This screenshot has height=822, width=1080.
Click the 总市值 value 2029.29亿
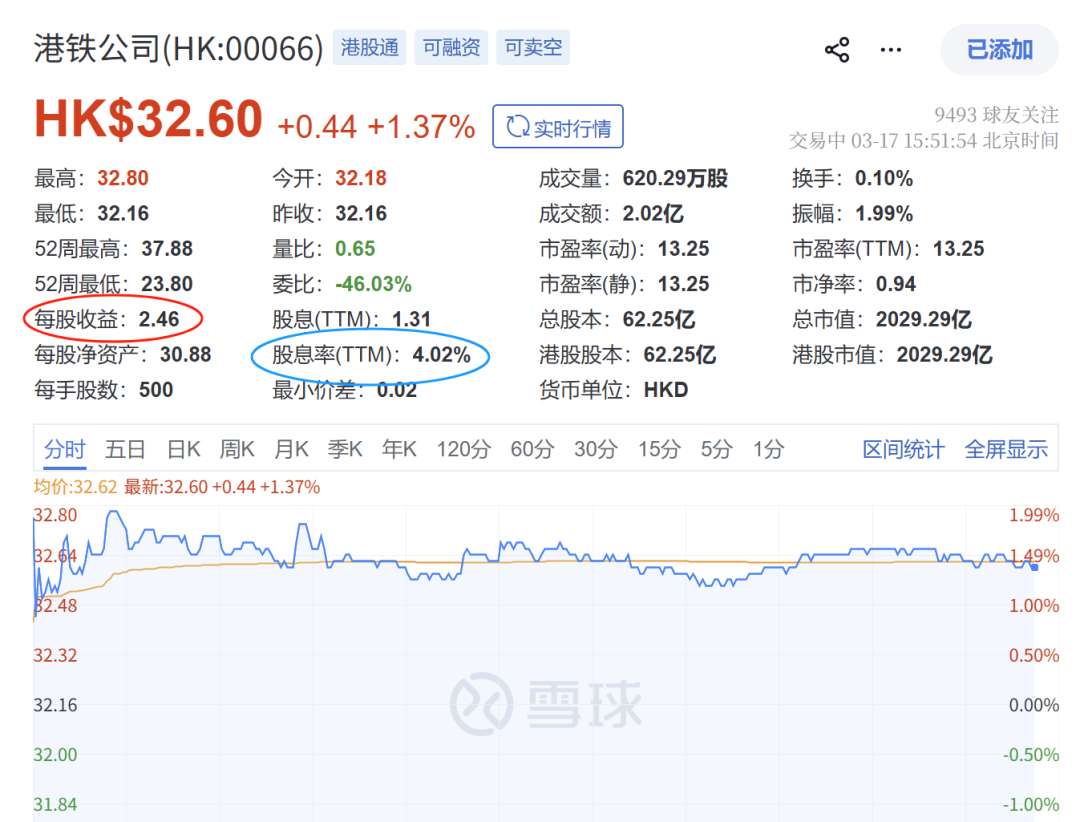pos(924,319)
